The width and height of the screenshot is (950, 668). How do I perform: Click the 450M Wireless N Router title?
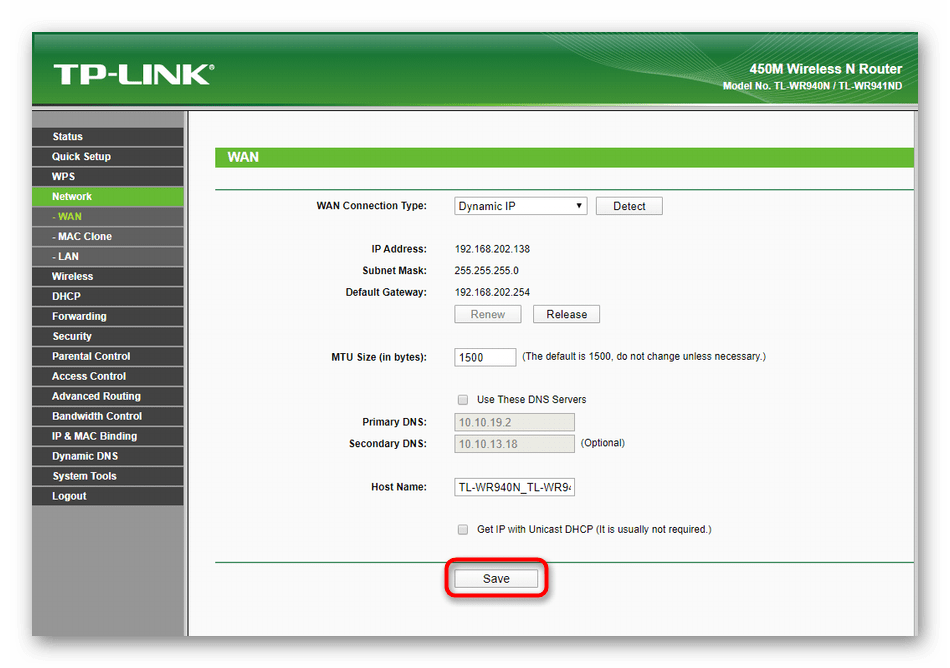tap(826, 69)
